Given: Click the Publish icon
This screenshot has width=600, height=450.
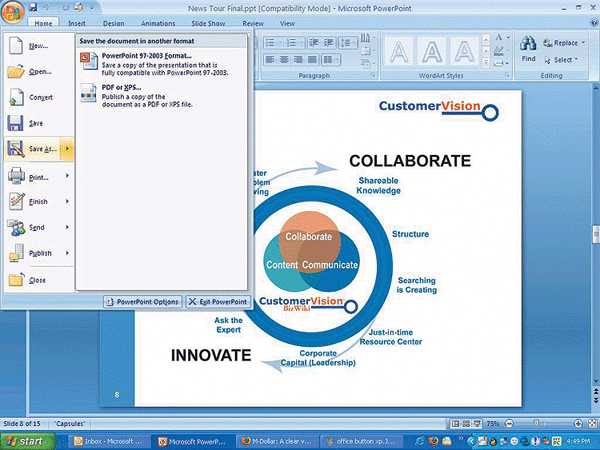Looking at the screenshot, I should (x=16, y=253).
